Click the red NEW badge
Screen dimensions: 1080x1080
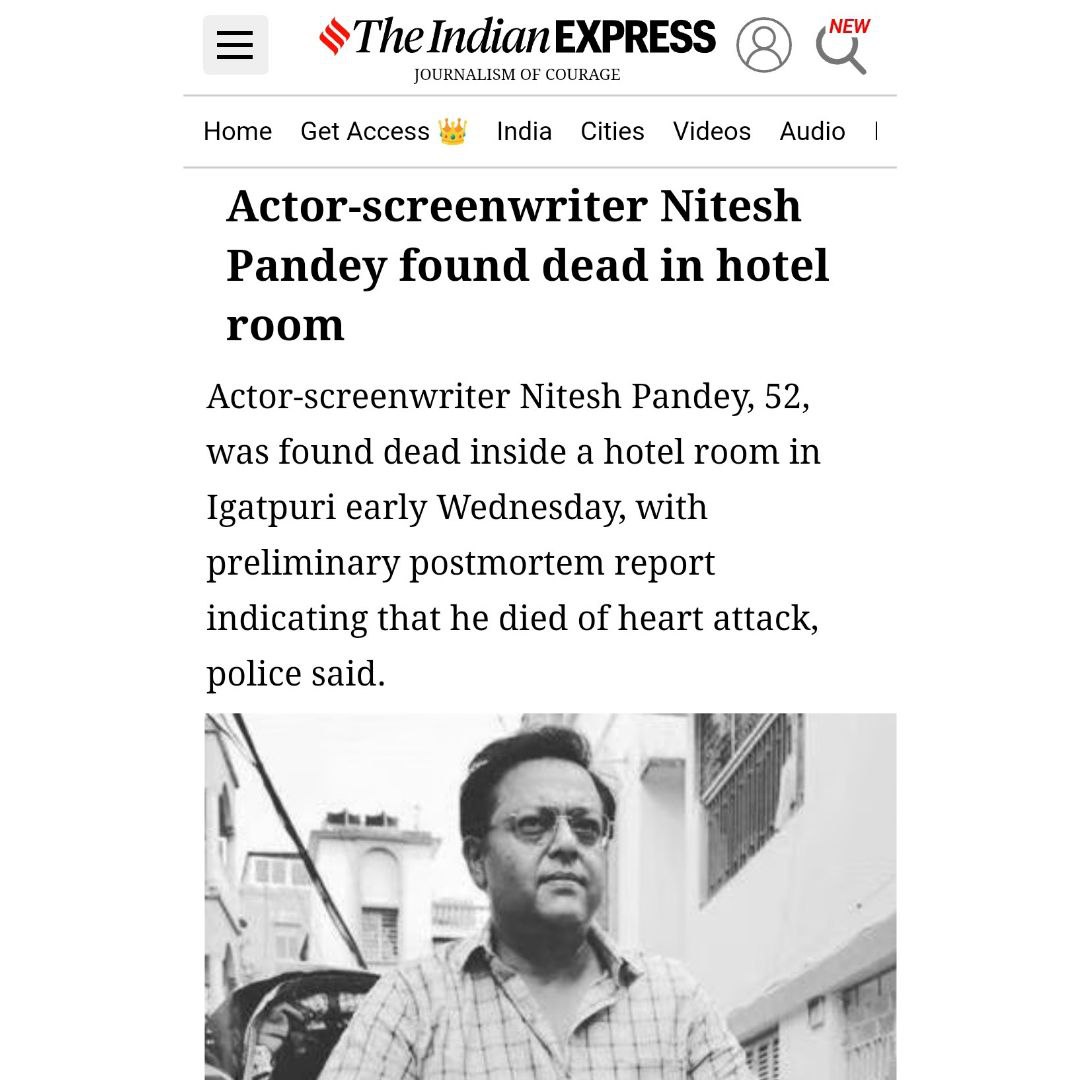(x=849, y=26)
